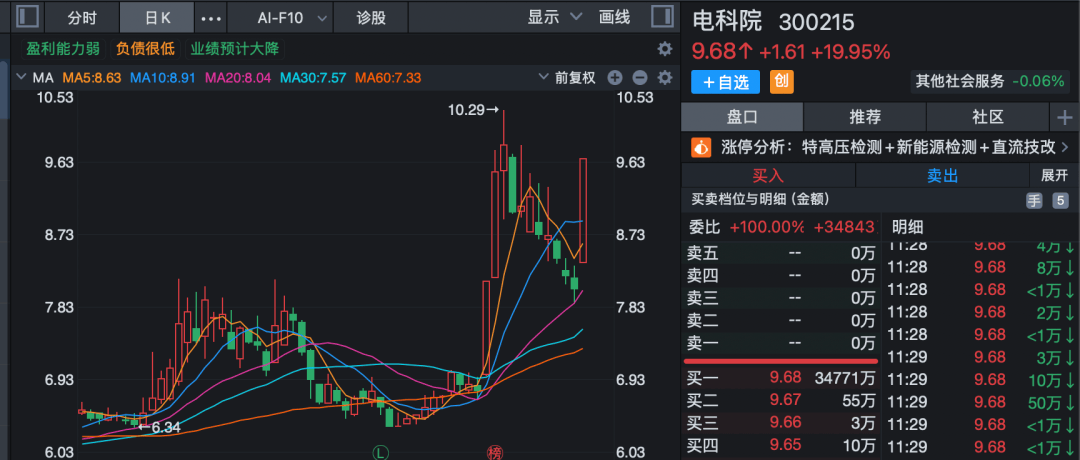Collapse the MA indicator row
The height and width of the screenshot is (460, 1080).
[20, 78]
